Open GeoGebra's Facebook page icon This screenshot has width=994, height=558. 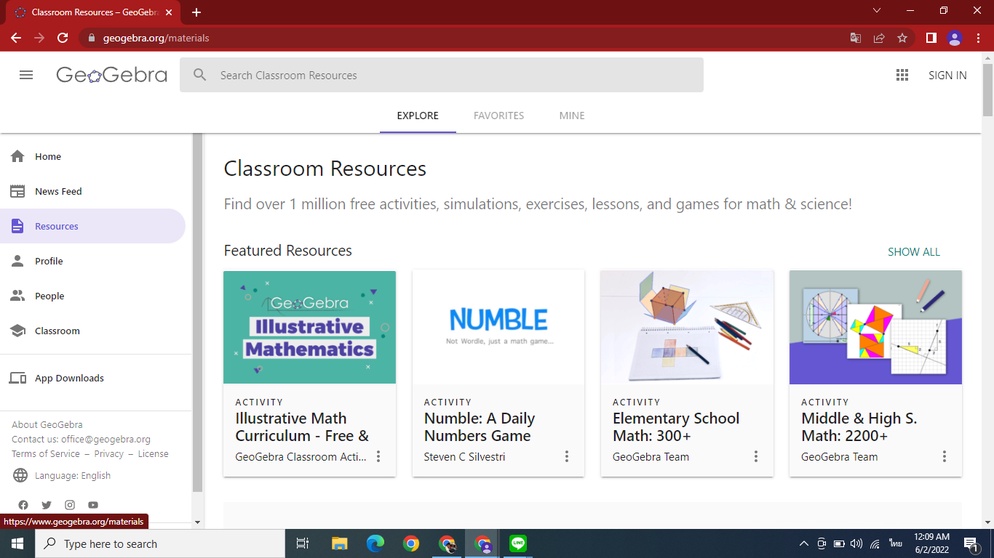23,505
